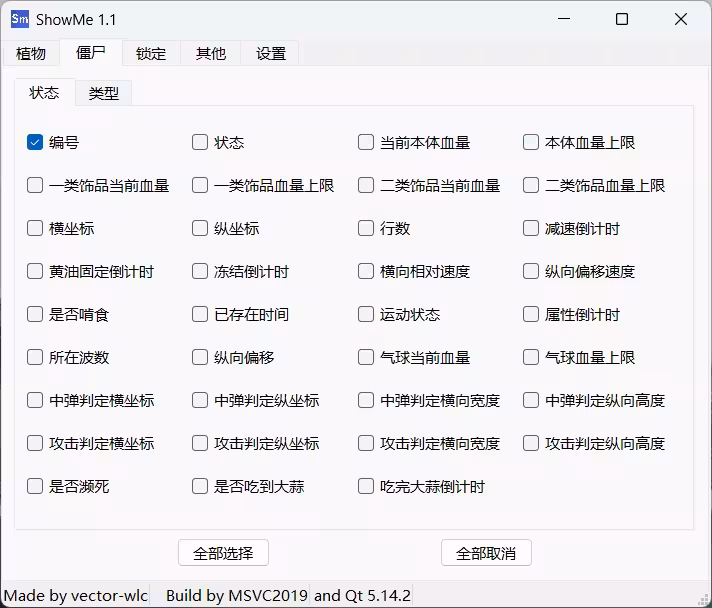Check 中弹判定纵向高度 option
Screen dimensions: 712x608
[531, 400]
